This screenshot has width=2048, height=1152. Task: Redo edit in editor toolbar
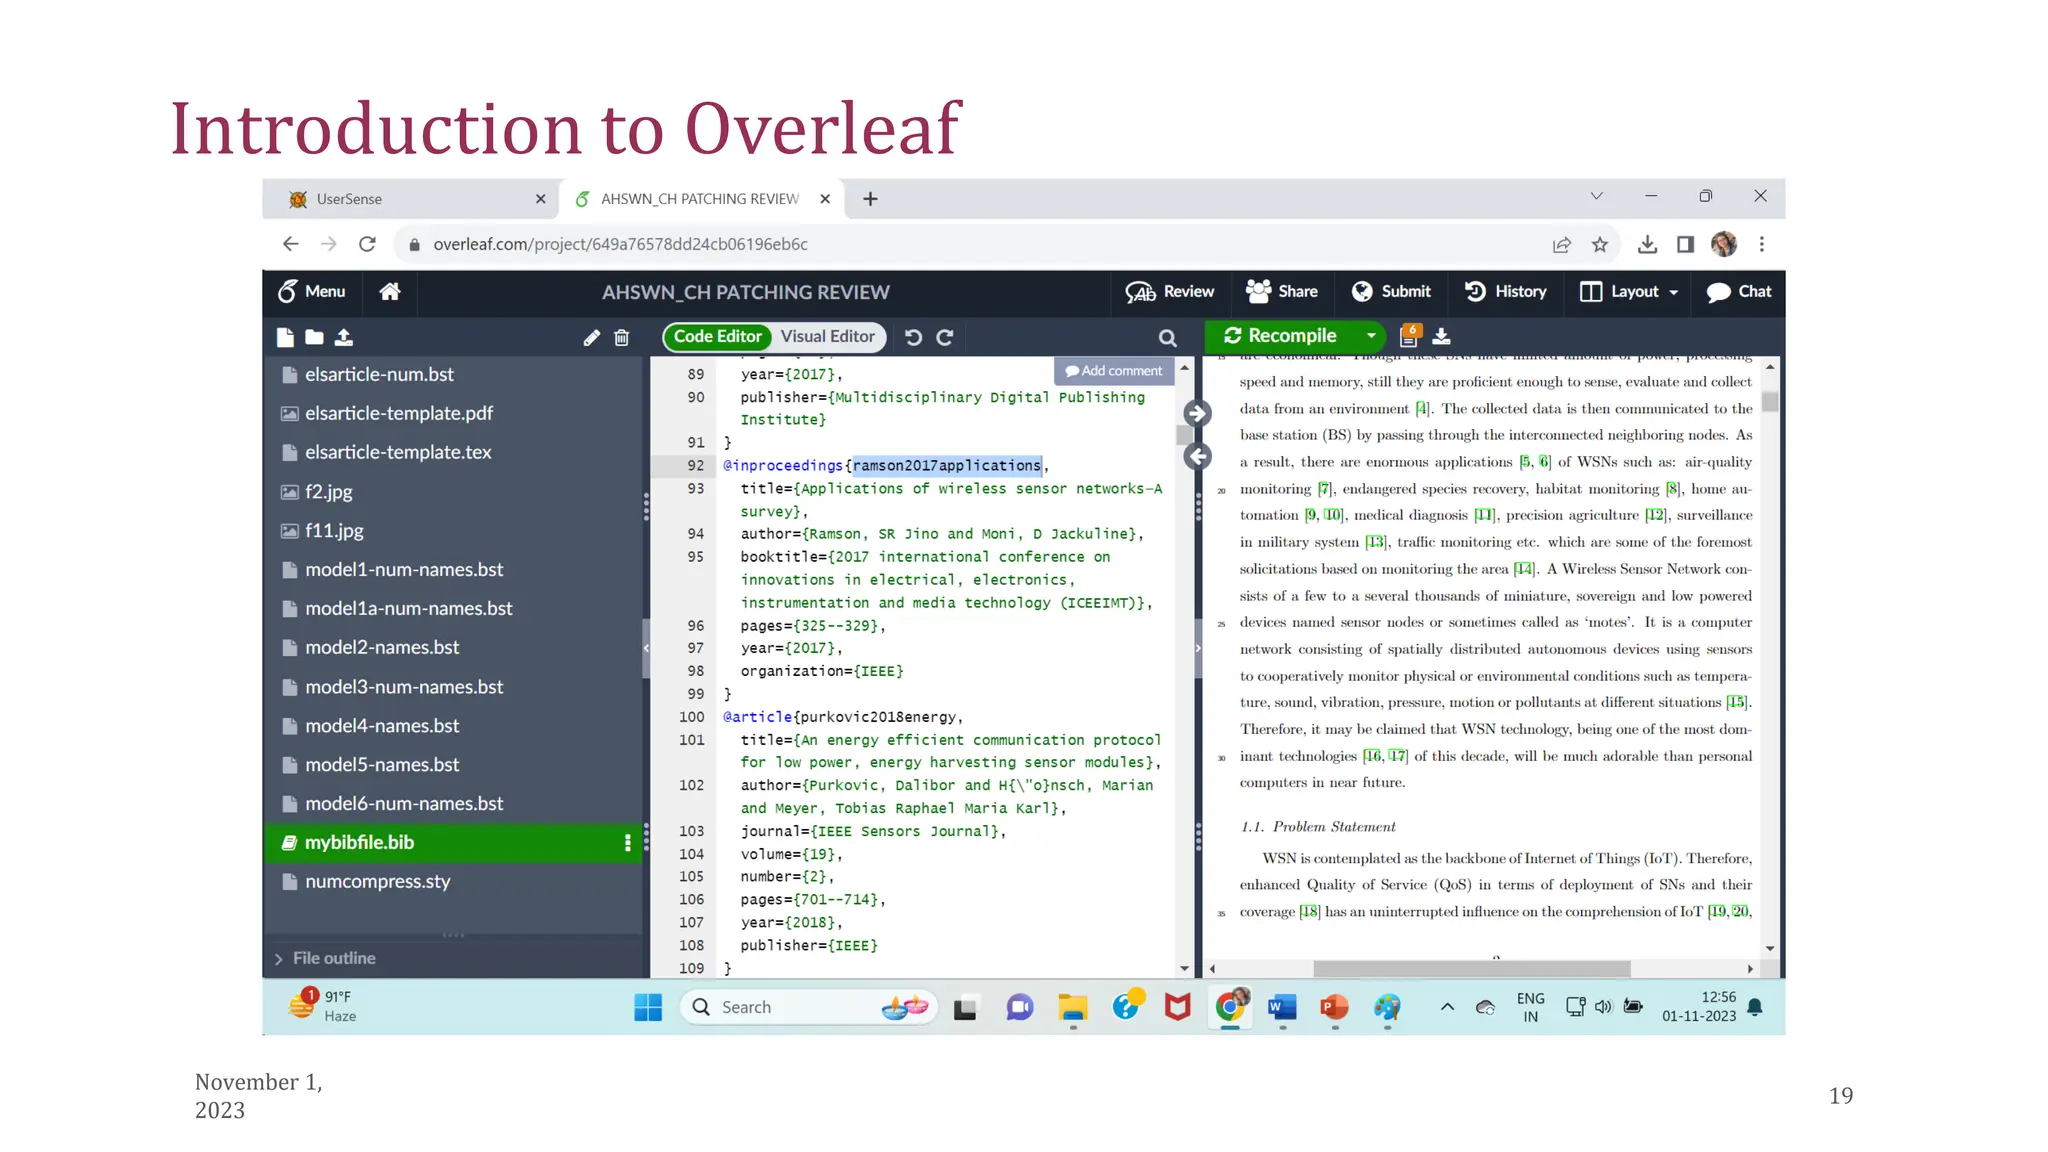945,337
